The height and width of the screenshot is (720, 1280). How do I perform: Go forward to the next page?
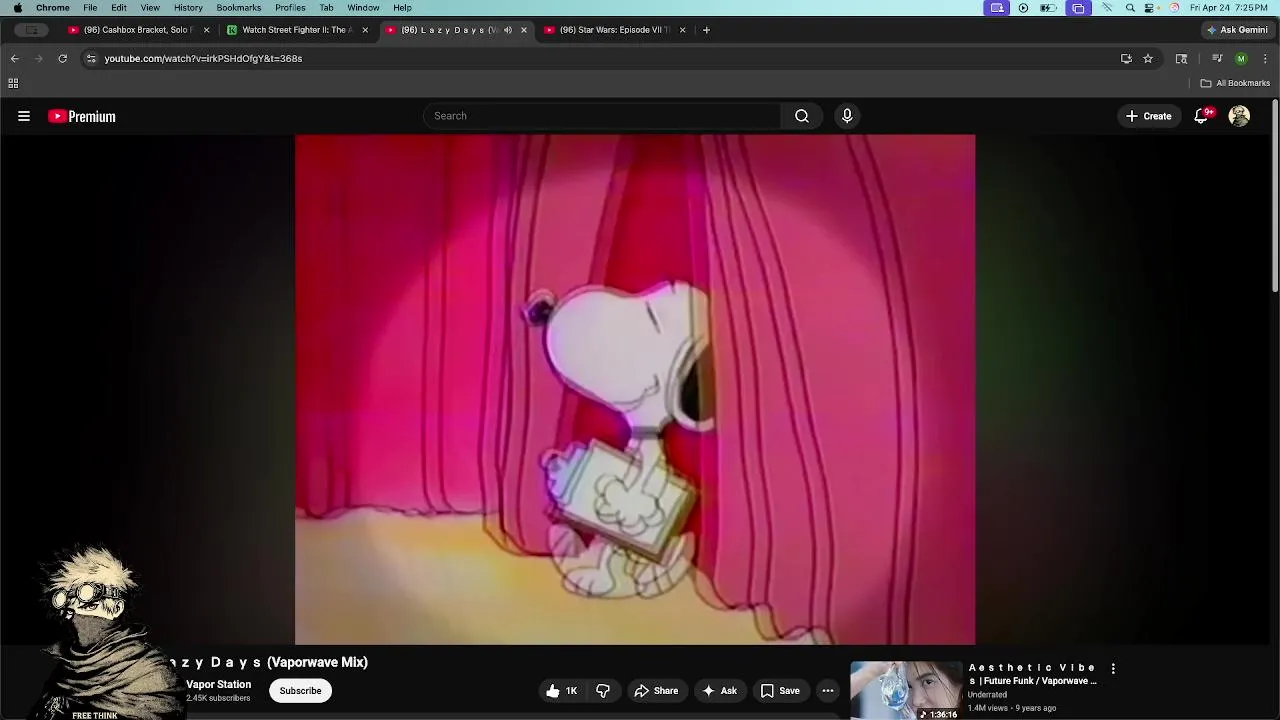38,58
